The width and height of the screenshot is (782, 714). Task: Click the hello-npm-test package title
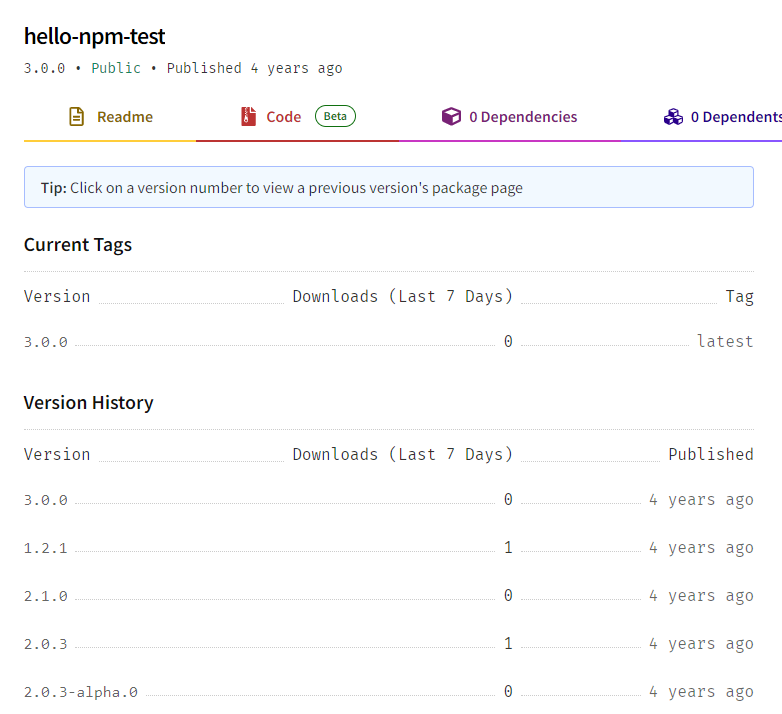pos(95,37)
